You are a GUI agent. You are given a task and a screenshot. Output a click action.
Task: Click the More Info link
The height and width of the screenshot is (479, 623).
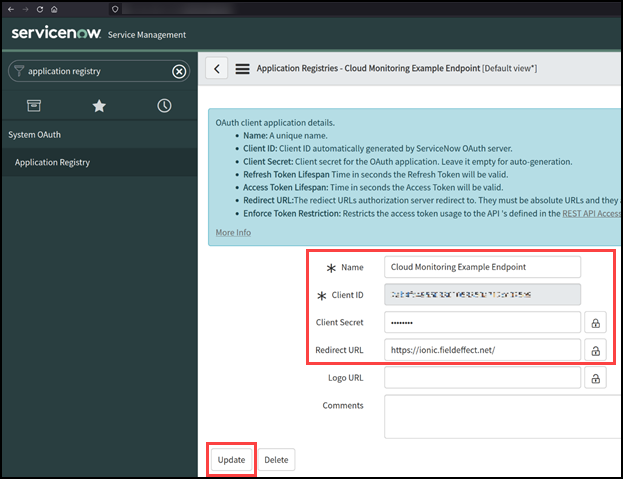233,232
